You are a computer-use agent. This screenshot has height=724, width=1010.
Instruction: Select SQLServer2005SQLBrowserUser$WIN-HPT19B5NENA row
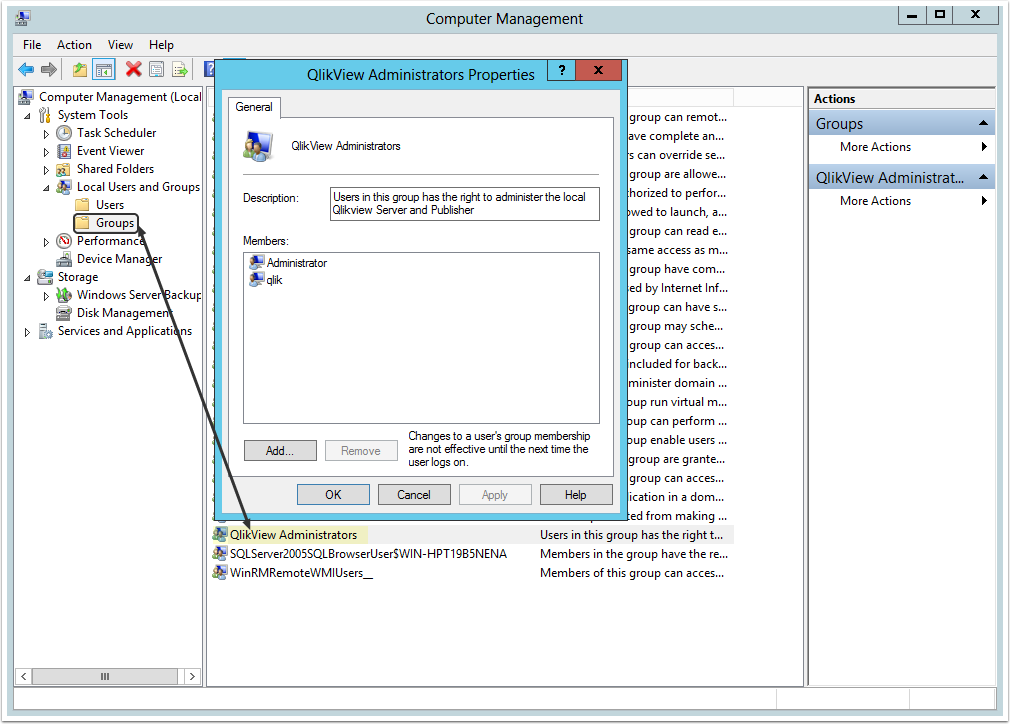(473, 554)
